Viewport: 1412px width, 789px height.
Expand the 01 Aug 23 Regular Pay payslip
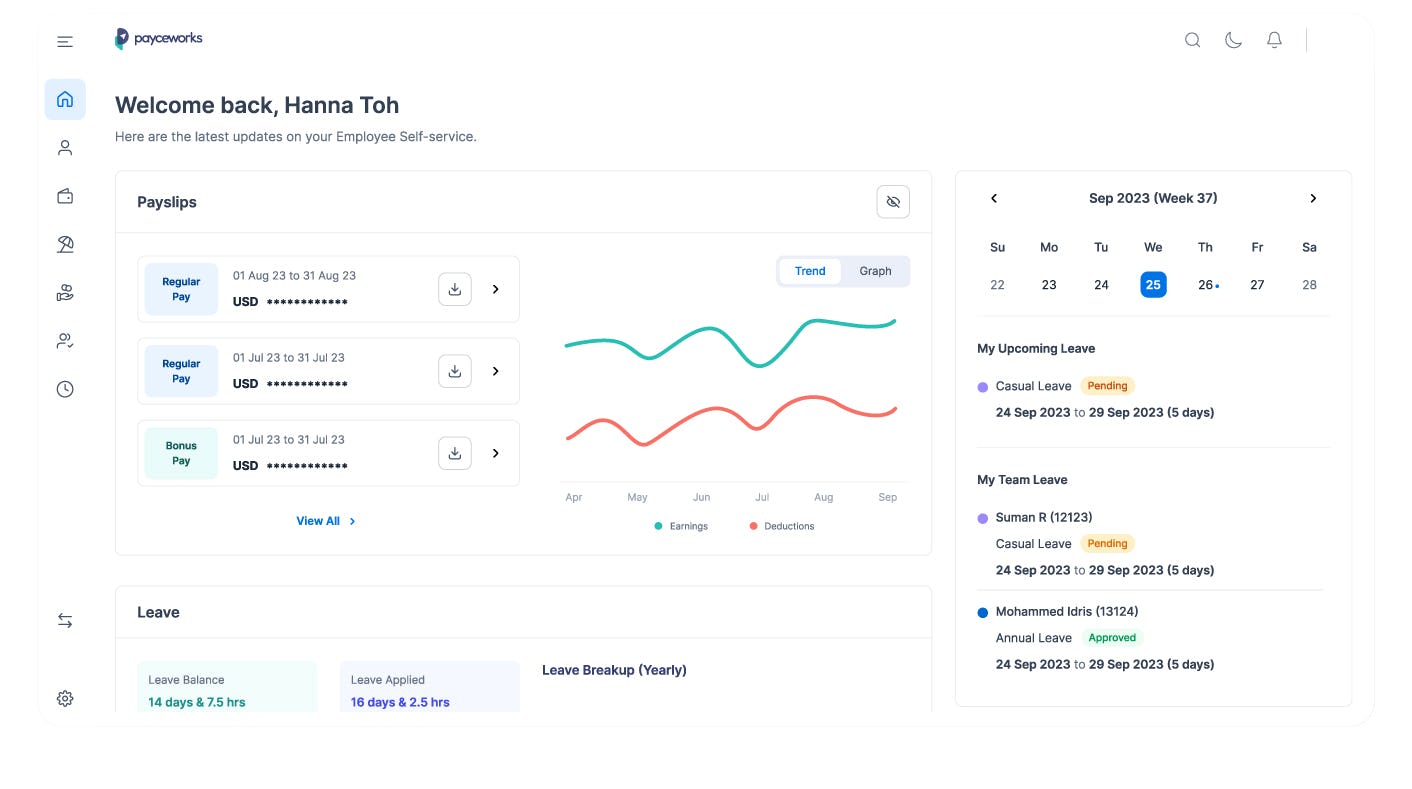point(495,289)
